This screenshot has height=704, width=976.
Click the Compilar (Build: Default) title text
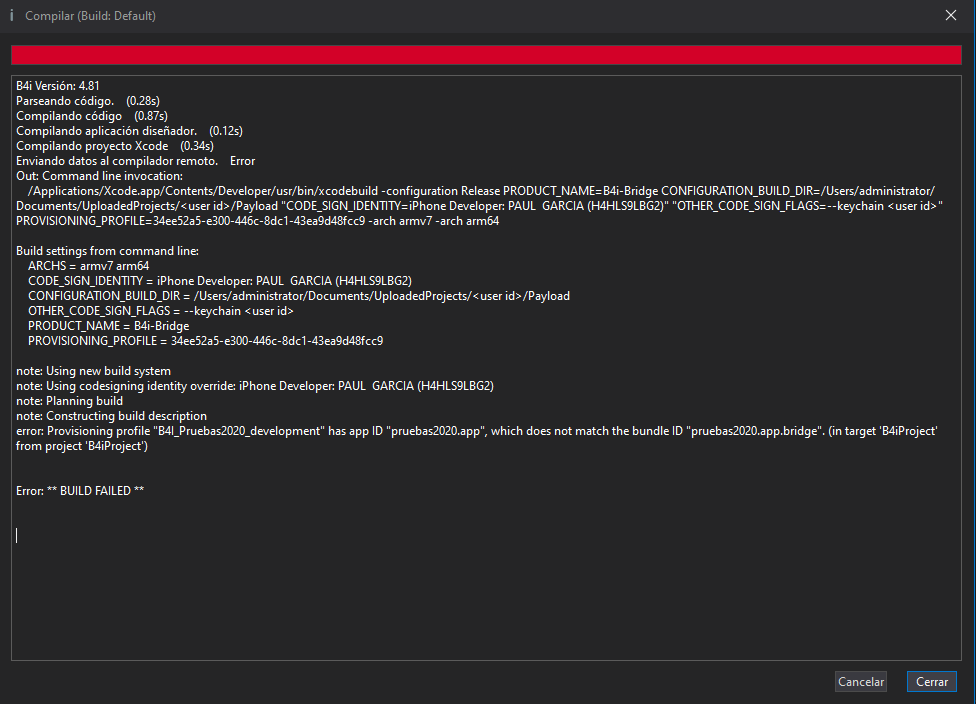pos(90,16)
